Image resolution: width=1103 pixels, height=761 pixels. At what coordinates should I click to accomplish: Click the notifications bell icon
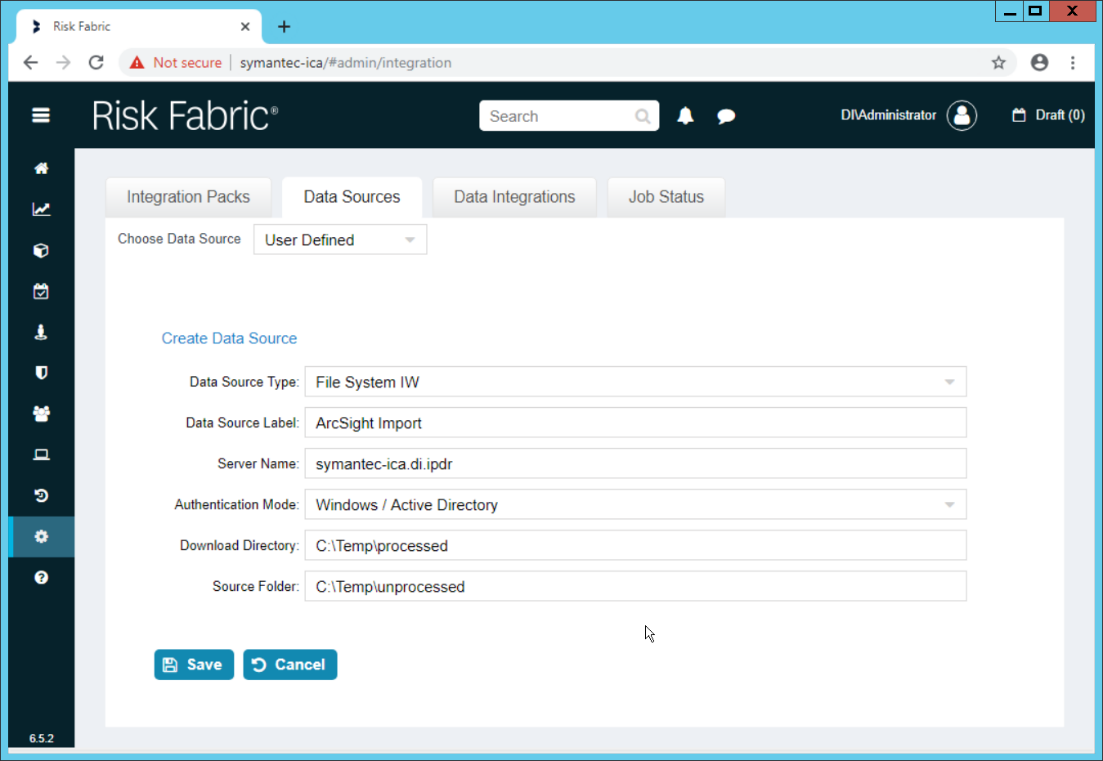pos(685,116)
